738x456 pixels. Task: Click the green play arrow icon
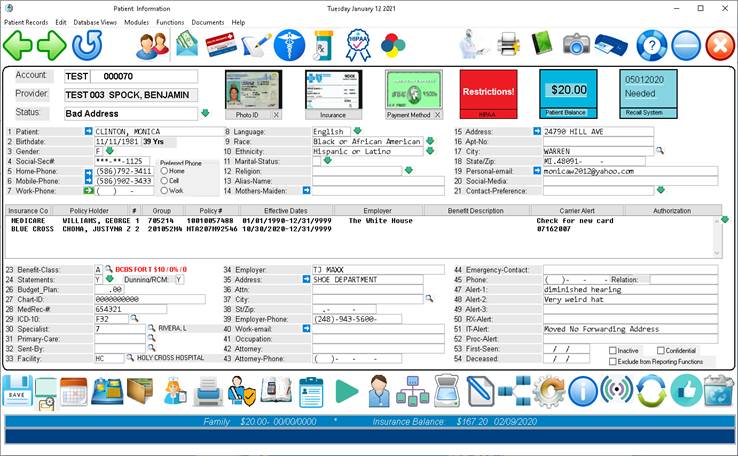346,390
